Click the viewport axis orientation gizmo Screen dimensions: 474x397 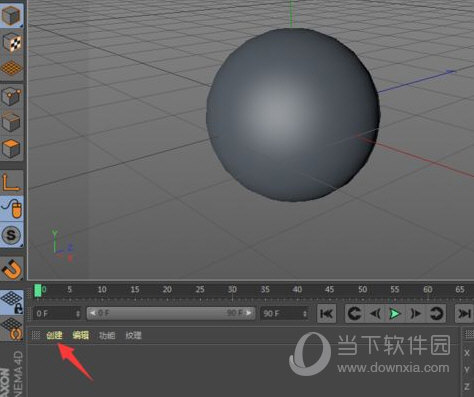(62, 246)
